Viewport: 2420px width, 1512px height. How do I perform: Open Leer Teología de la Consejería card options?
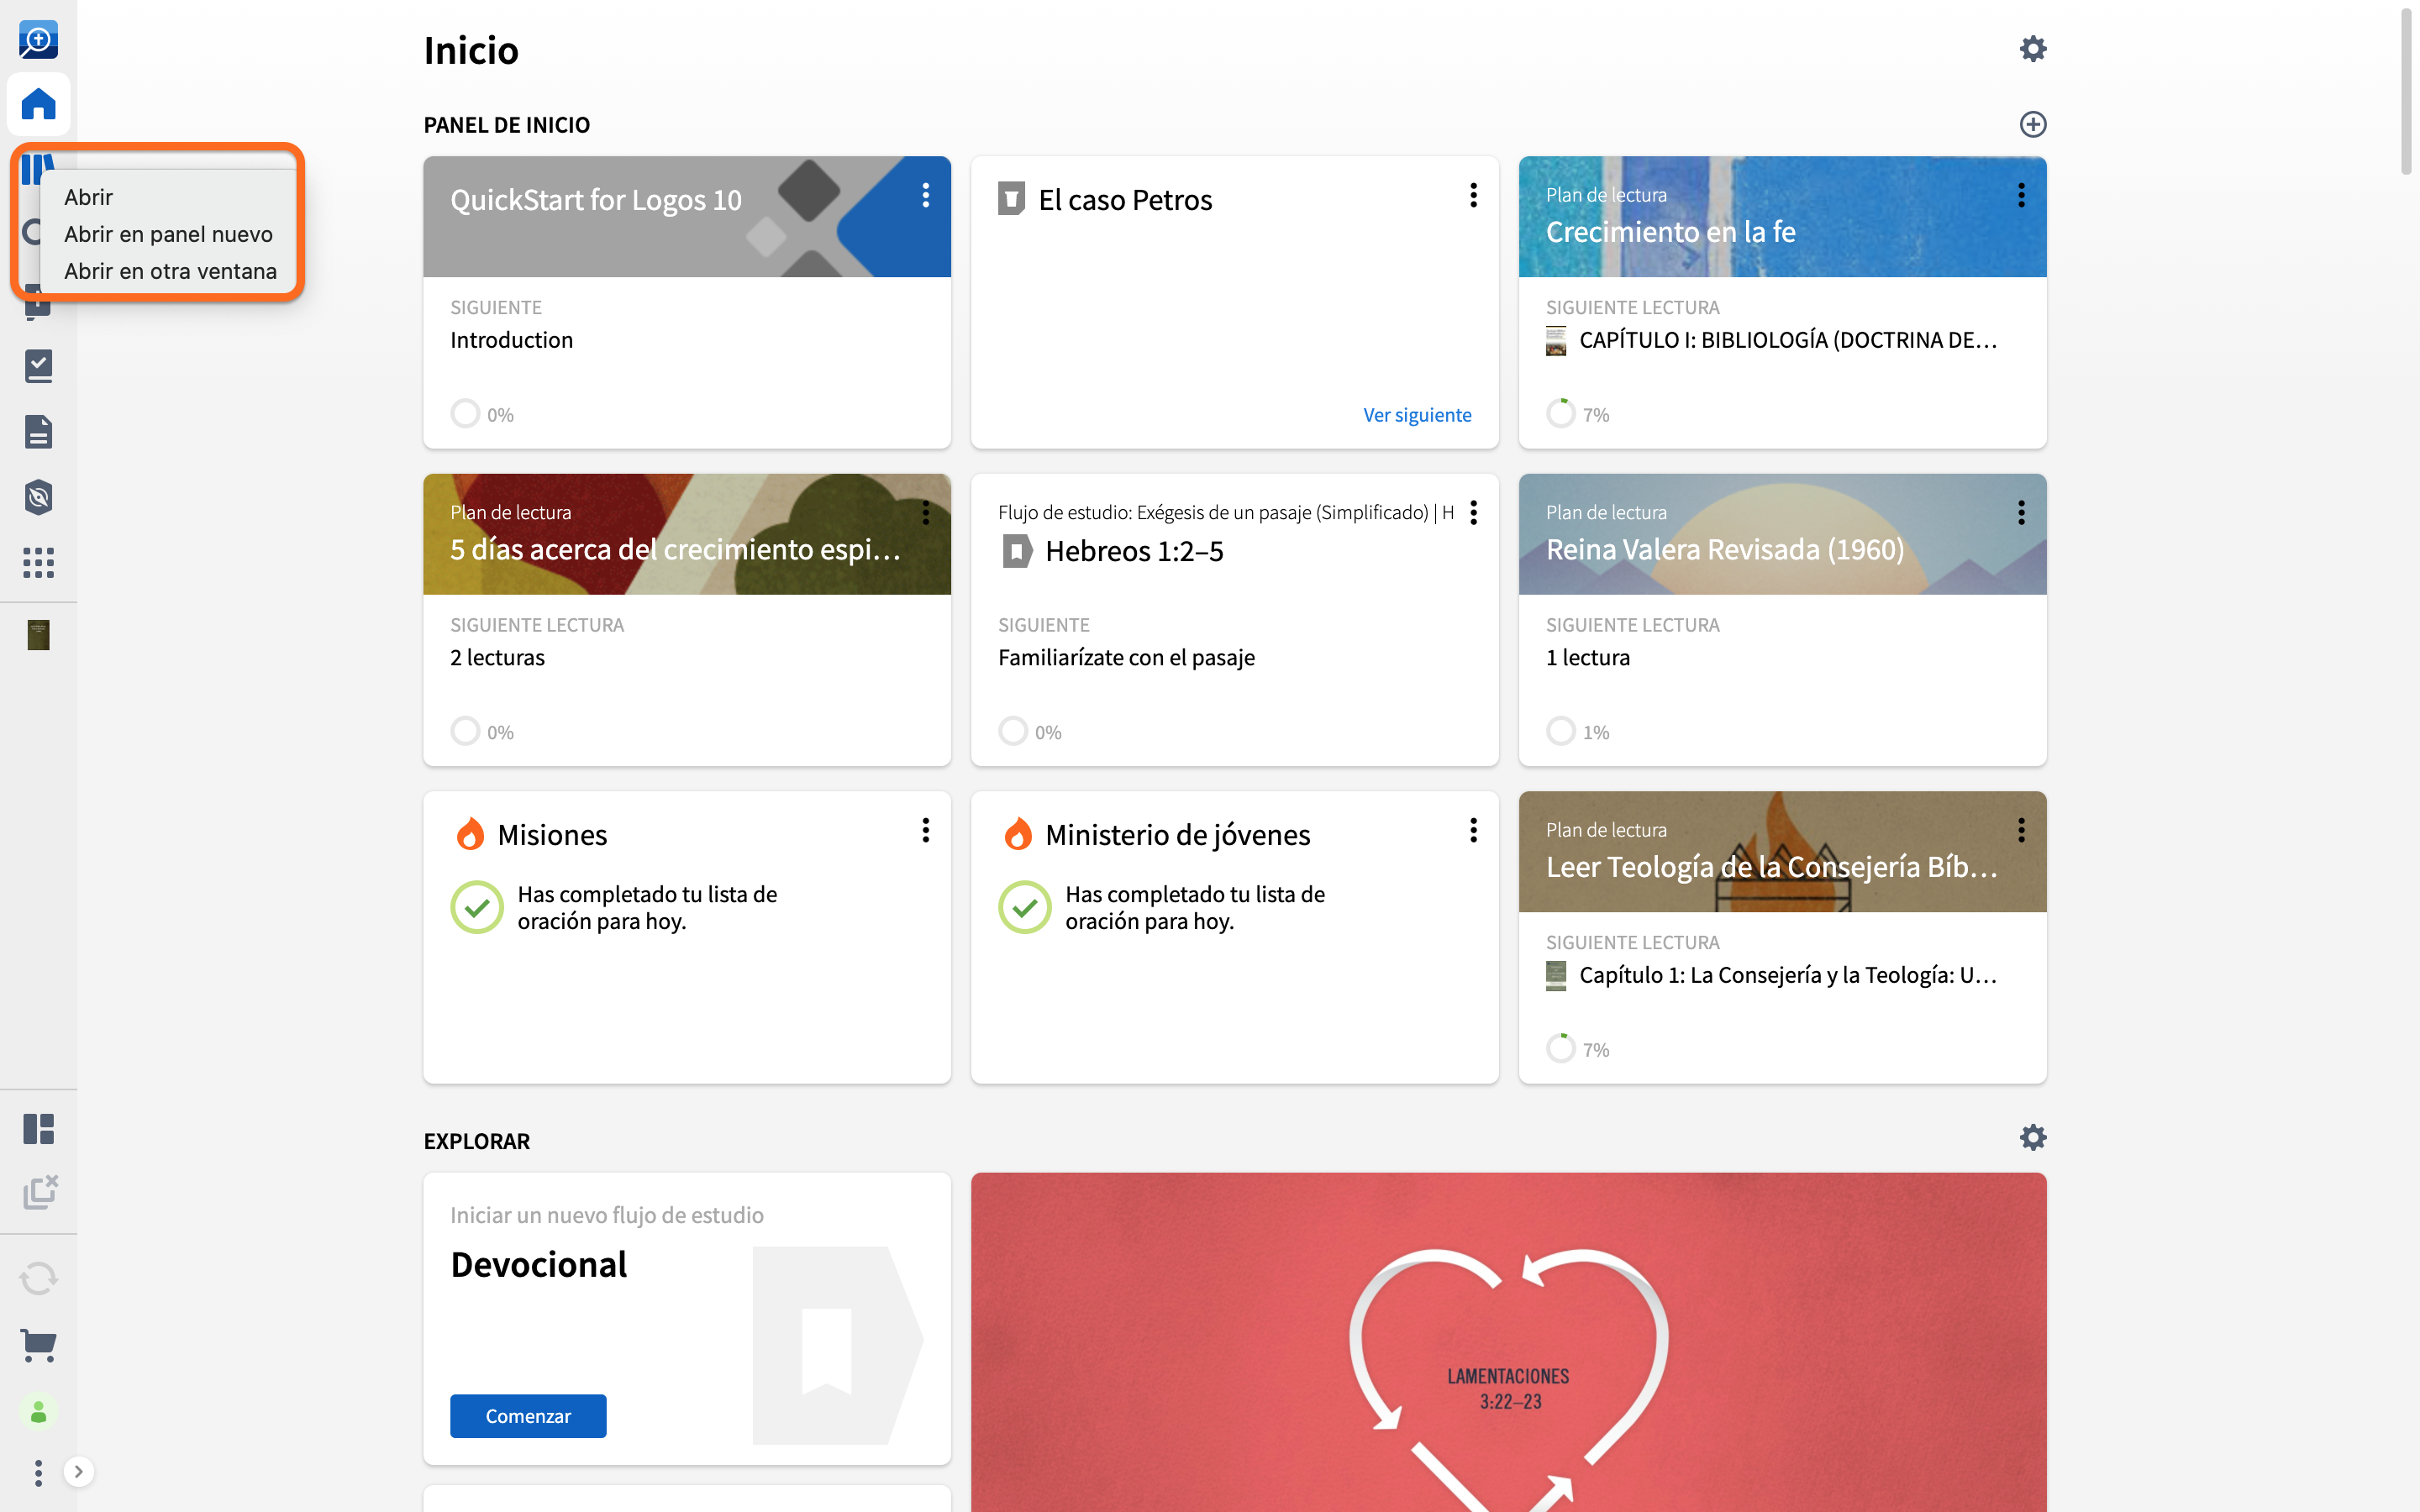click(2021, 830)
